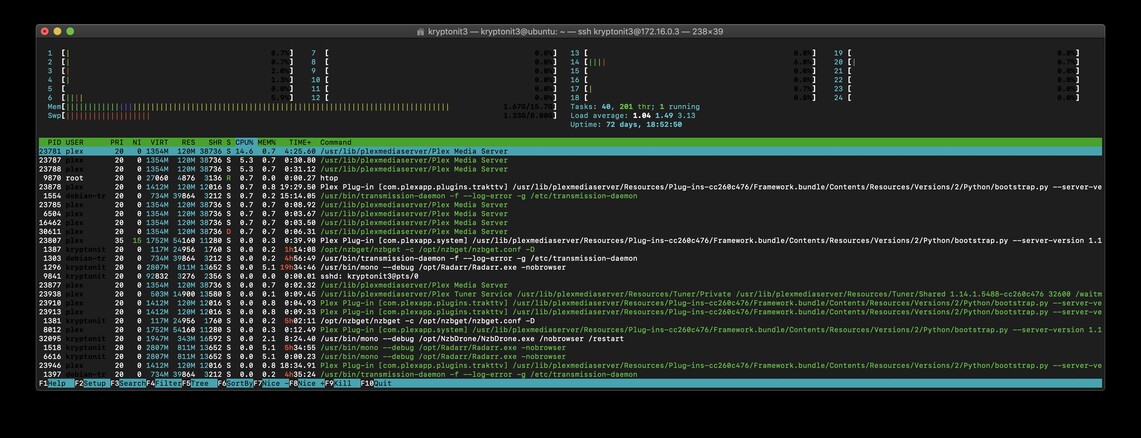Select process row PID 23910
The image size is (1141, 438).
[570, 303]
